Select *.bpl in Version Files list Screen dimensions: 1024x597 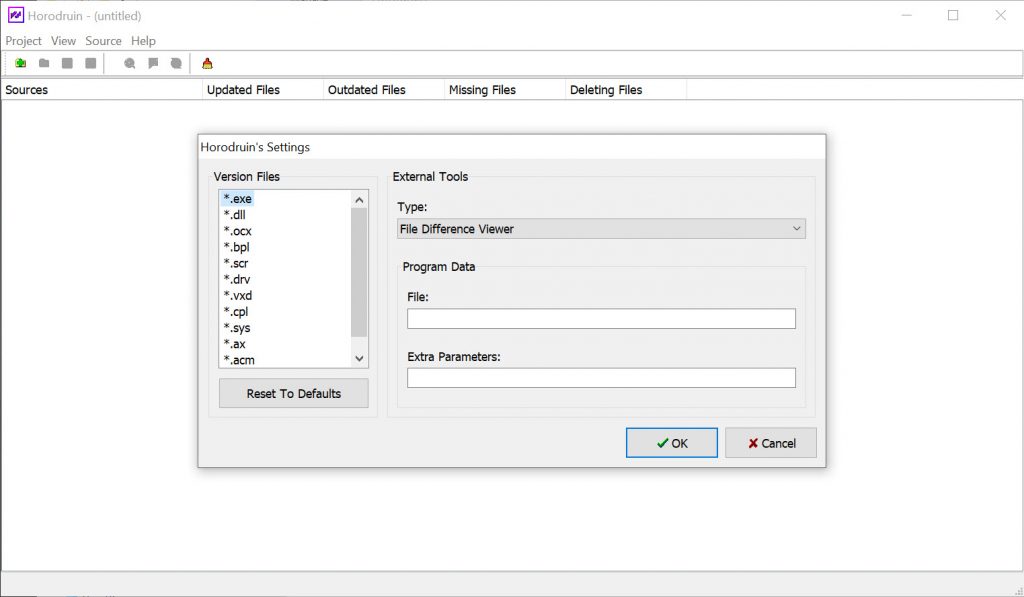pyautogui.click(x=236, y=247)
